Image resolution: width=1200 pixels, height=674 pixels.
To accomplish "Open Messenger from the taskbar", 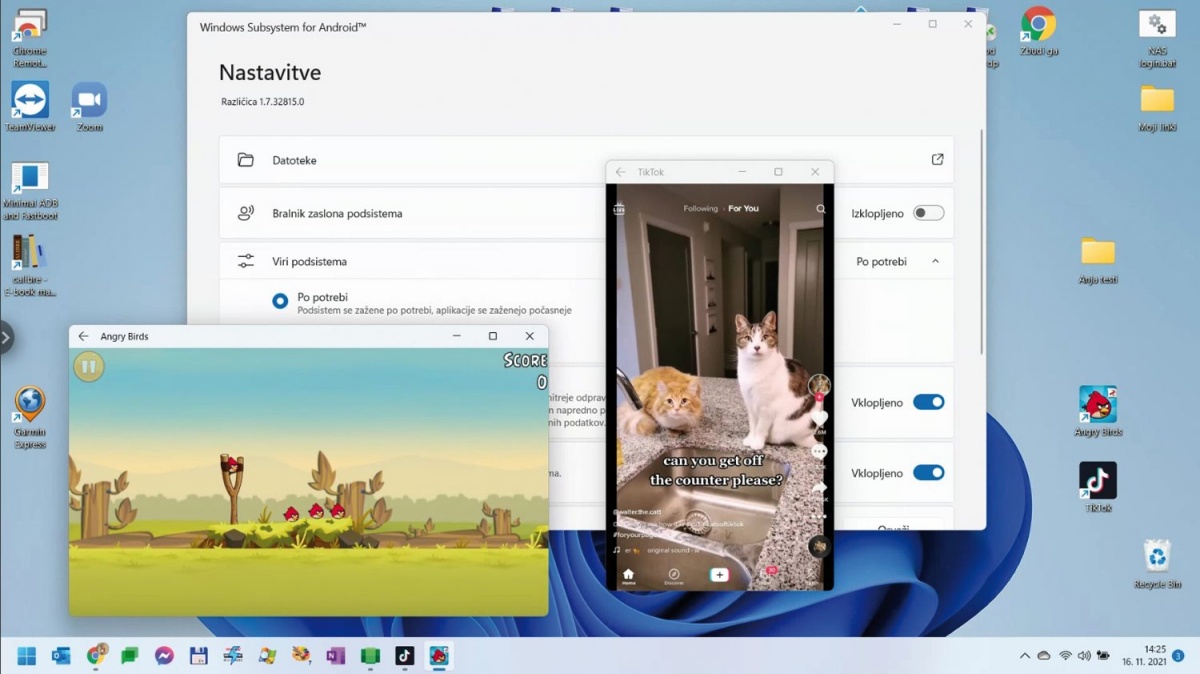I will point(164,656).
